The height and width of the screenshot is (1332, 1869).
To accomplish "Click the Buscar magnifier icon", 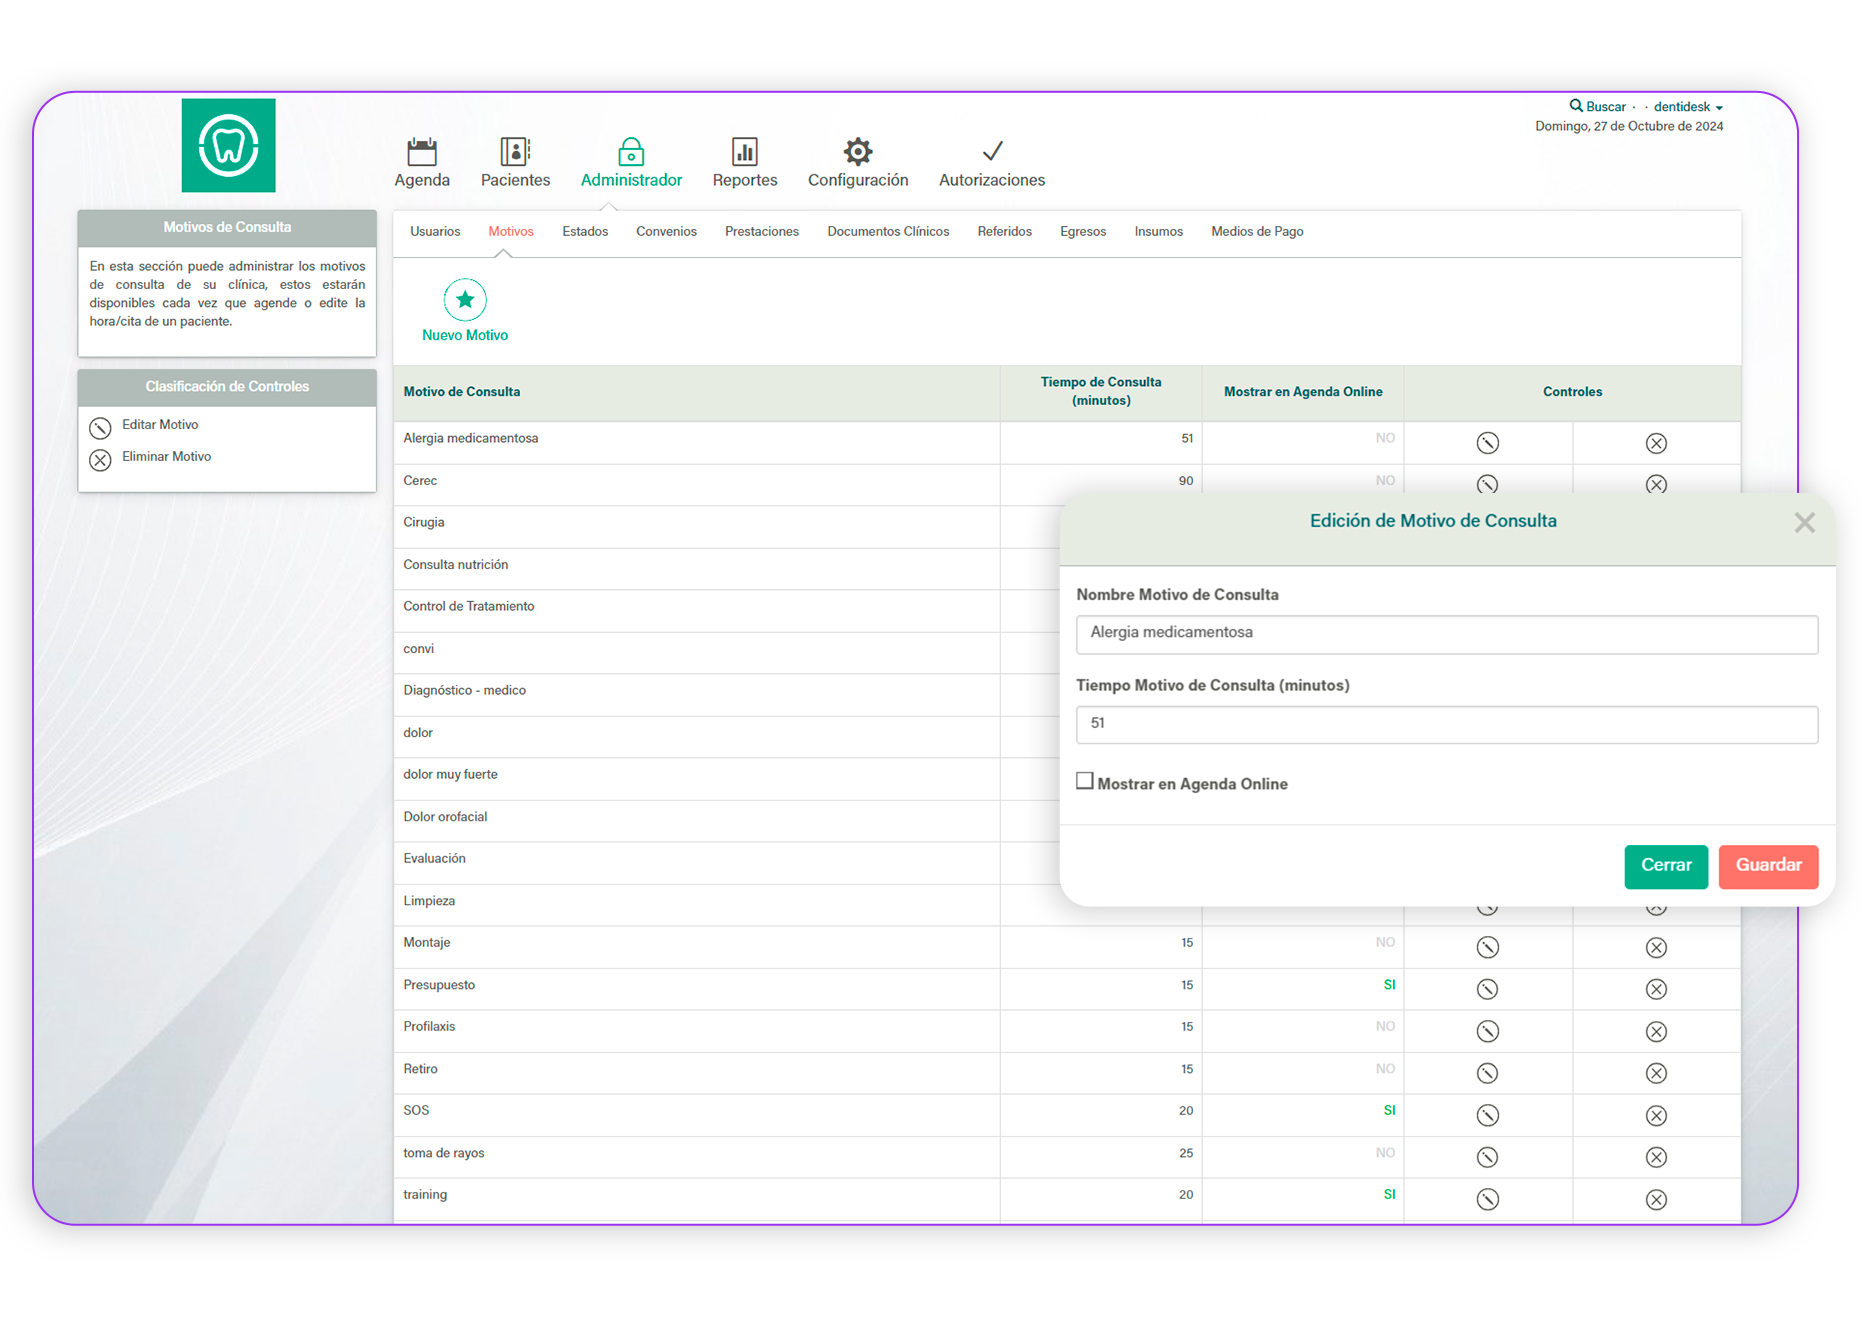I will pyautogui.click(x=1576, y=106).
